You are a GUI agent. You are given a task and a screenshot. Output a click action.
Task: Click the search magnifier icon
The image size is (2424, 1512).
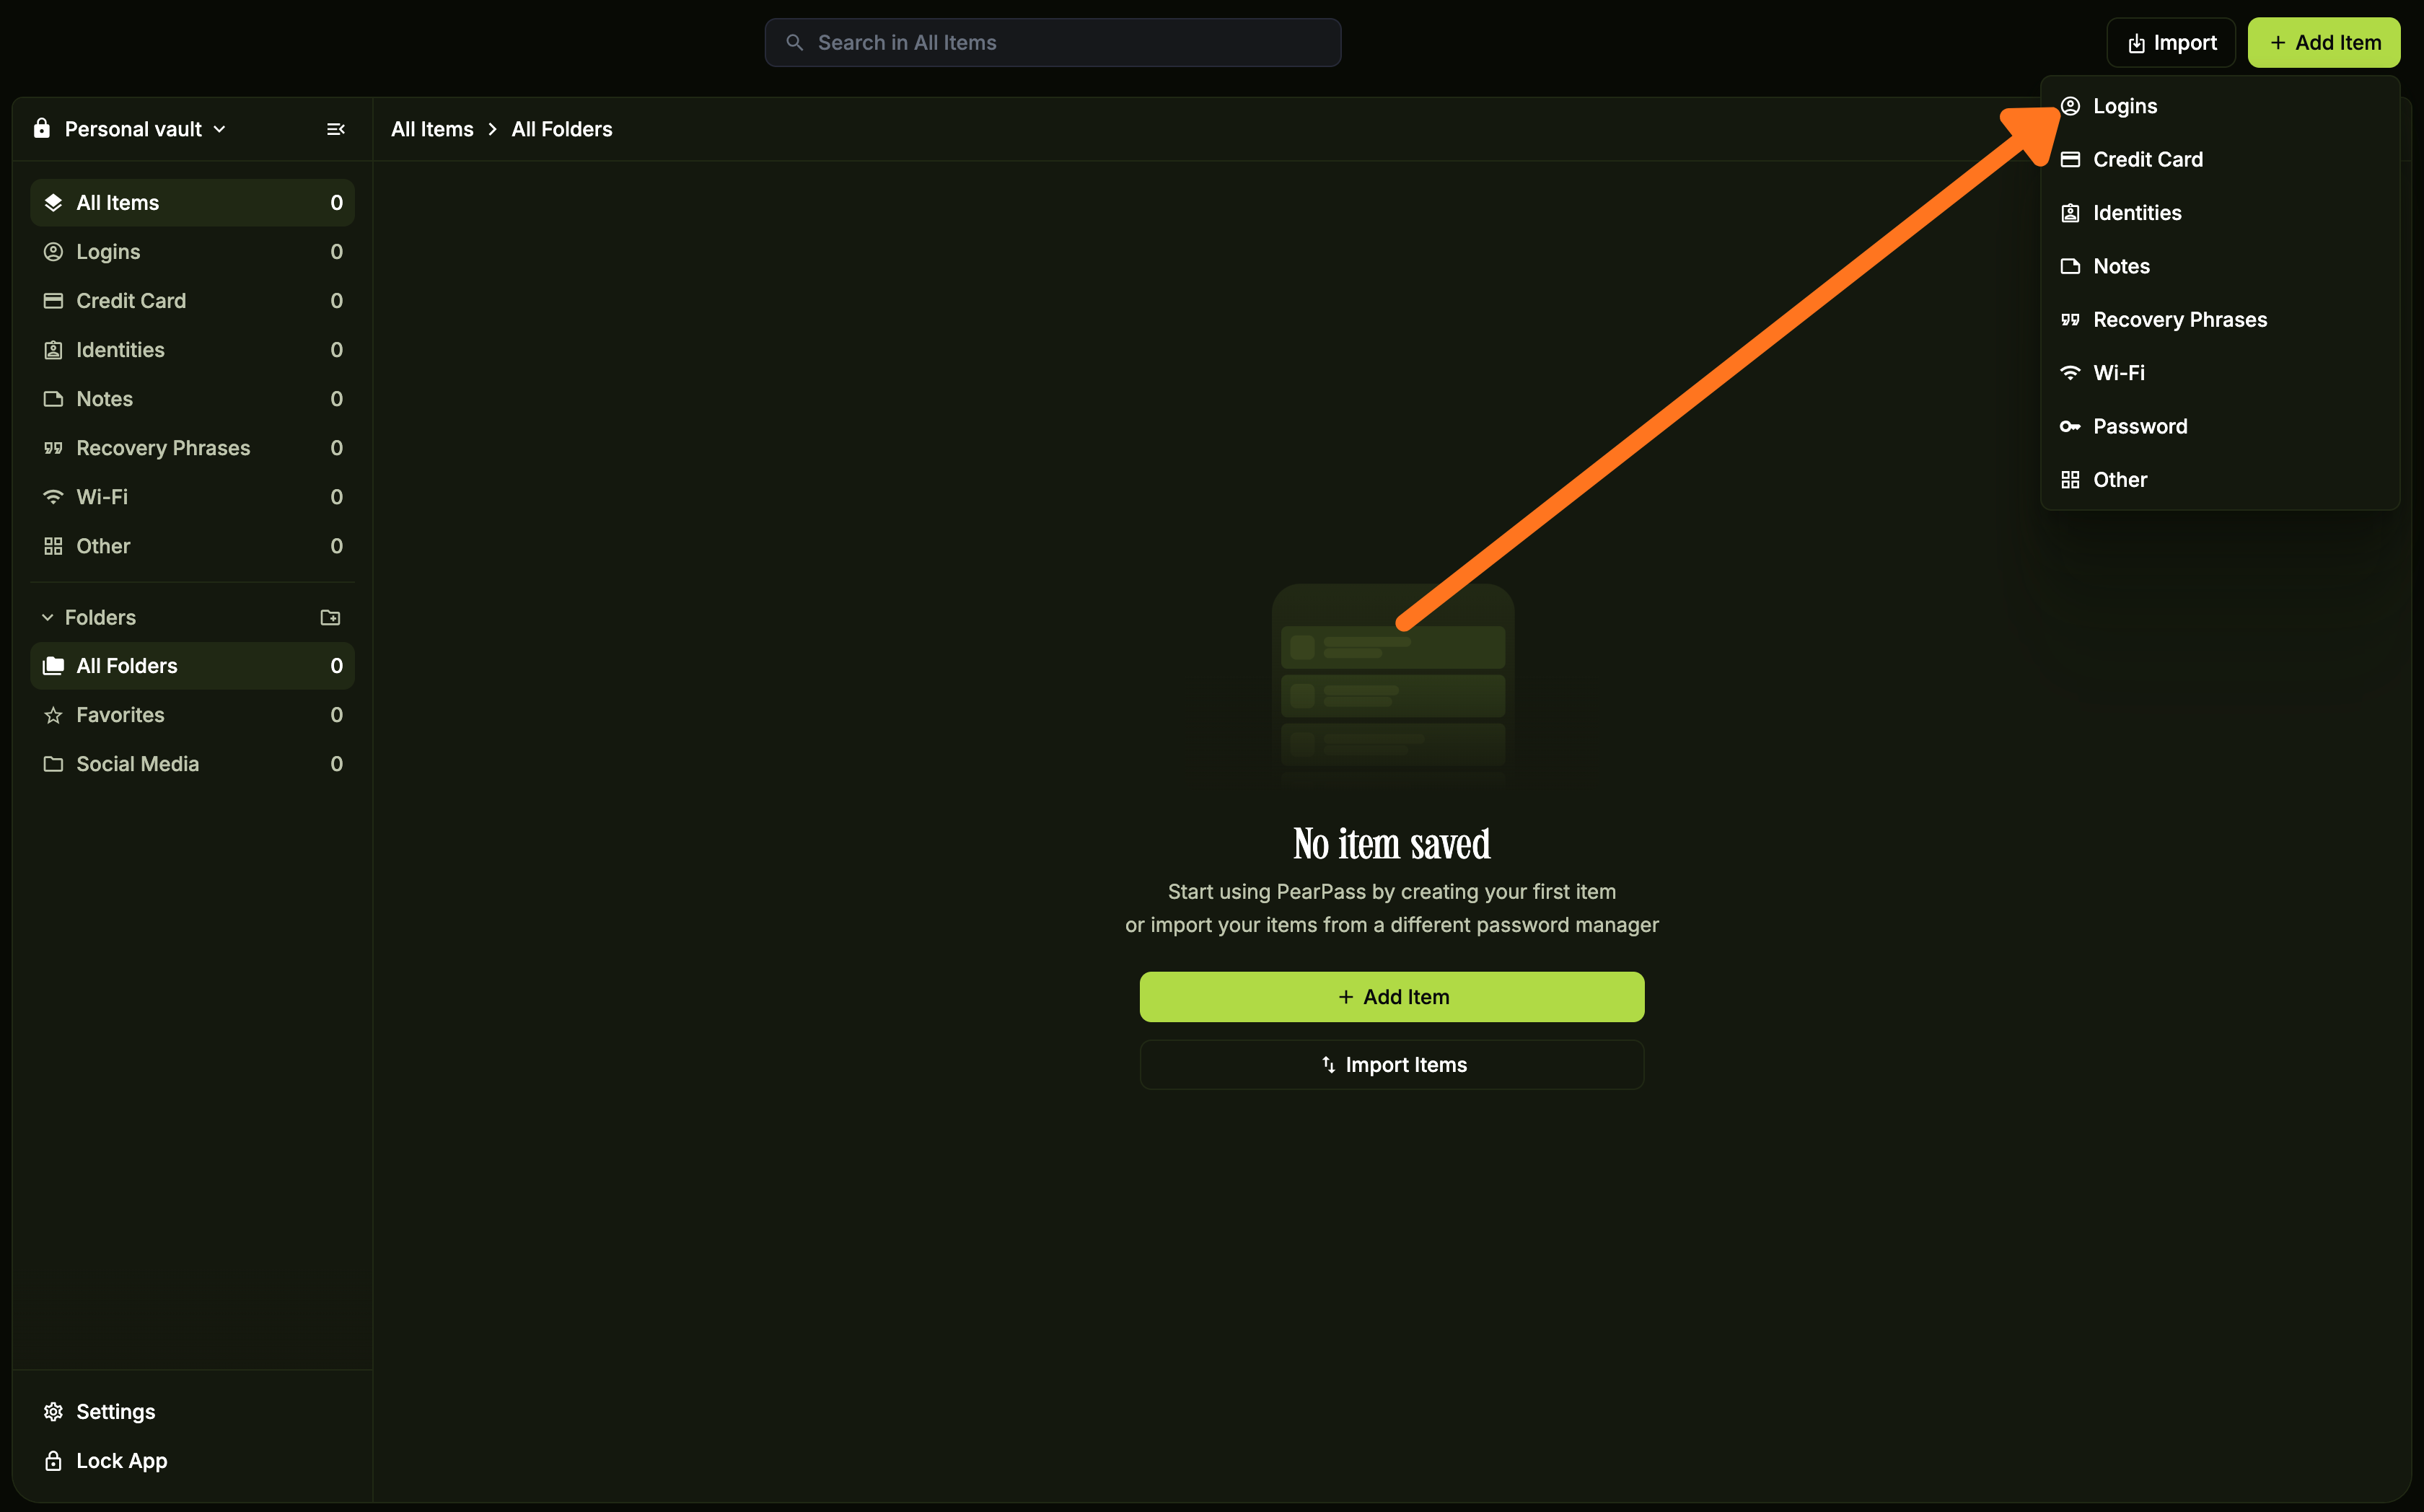point(794,42)
